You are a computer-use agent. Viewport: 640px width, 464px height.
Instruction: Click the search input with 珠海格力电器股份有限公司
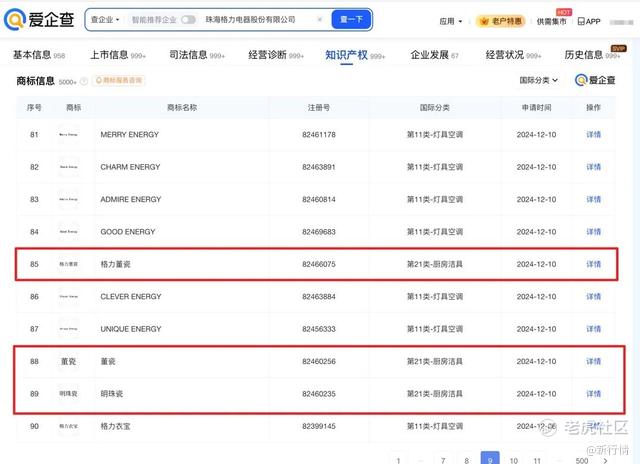(x=250, y=20)
